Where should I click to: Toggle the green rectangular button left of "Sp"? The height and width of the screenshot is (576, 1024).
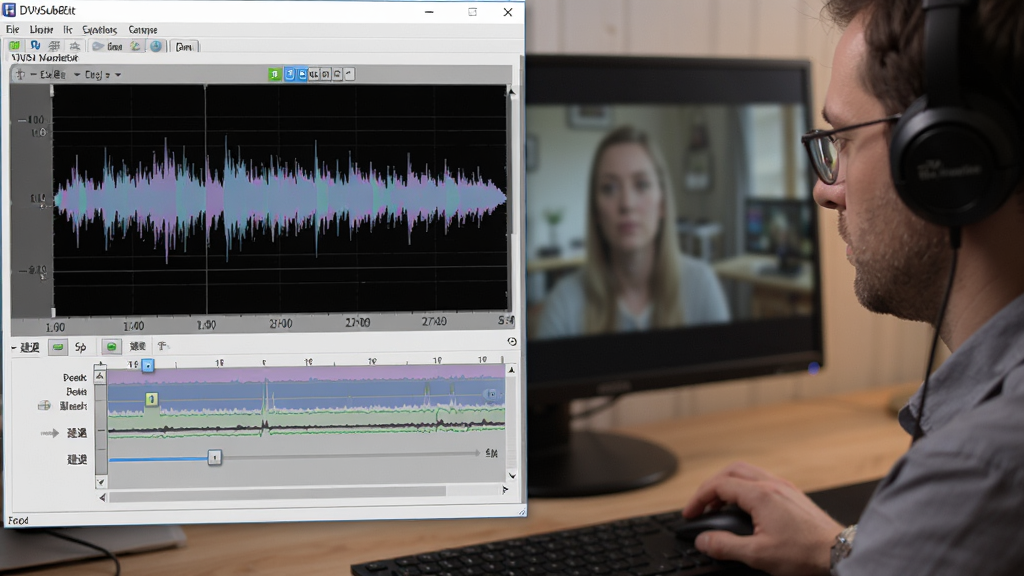tap(58, 347)
